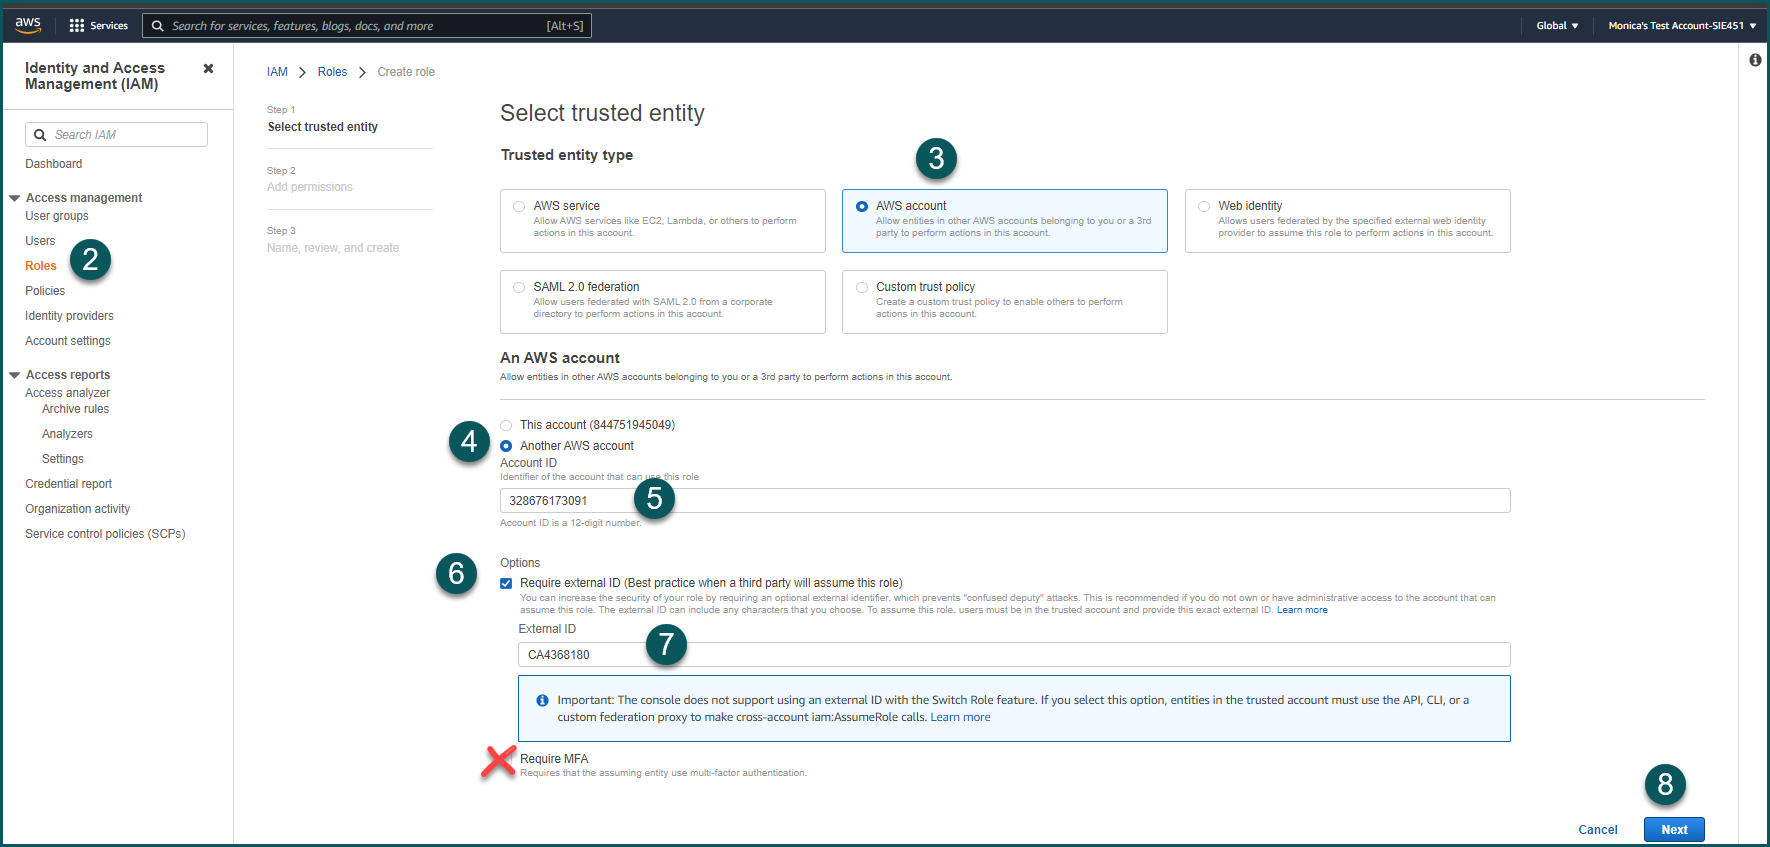
Task: Click the IAM breadcrumb link
Action: (x=277, y=72)
